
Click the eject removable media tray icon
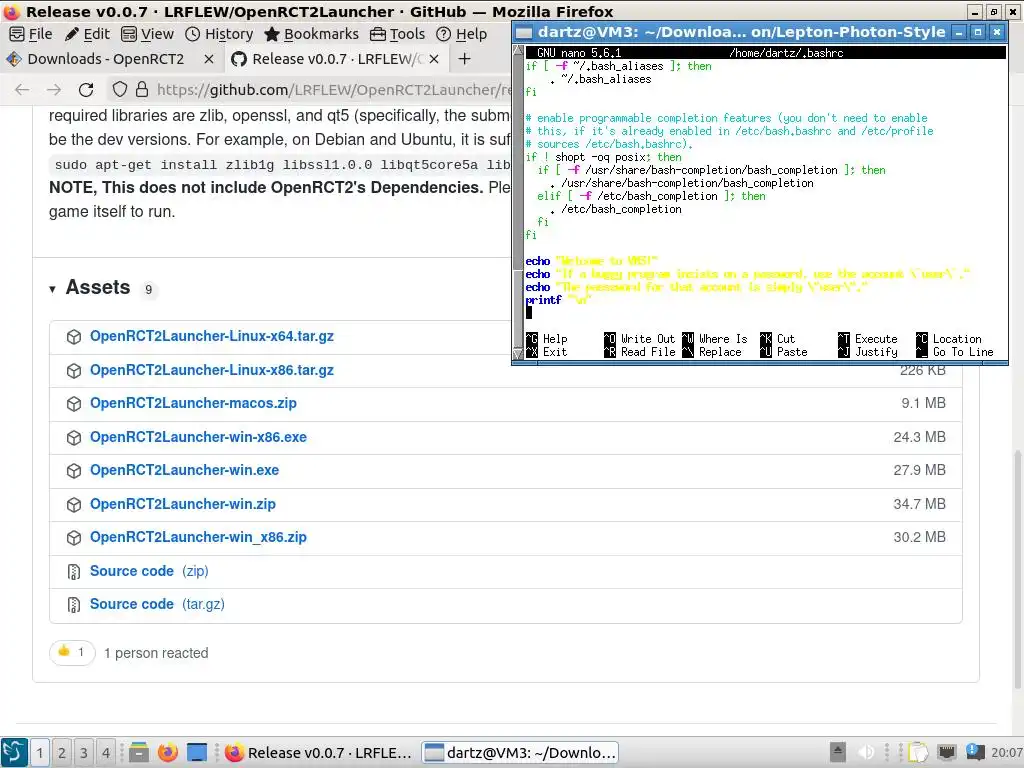coord(838,752)
